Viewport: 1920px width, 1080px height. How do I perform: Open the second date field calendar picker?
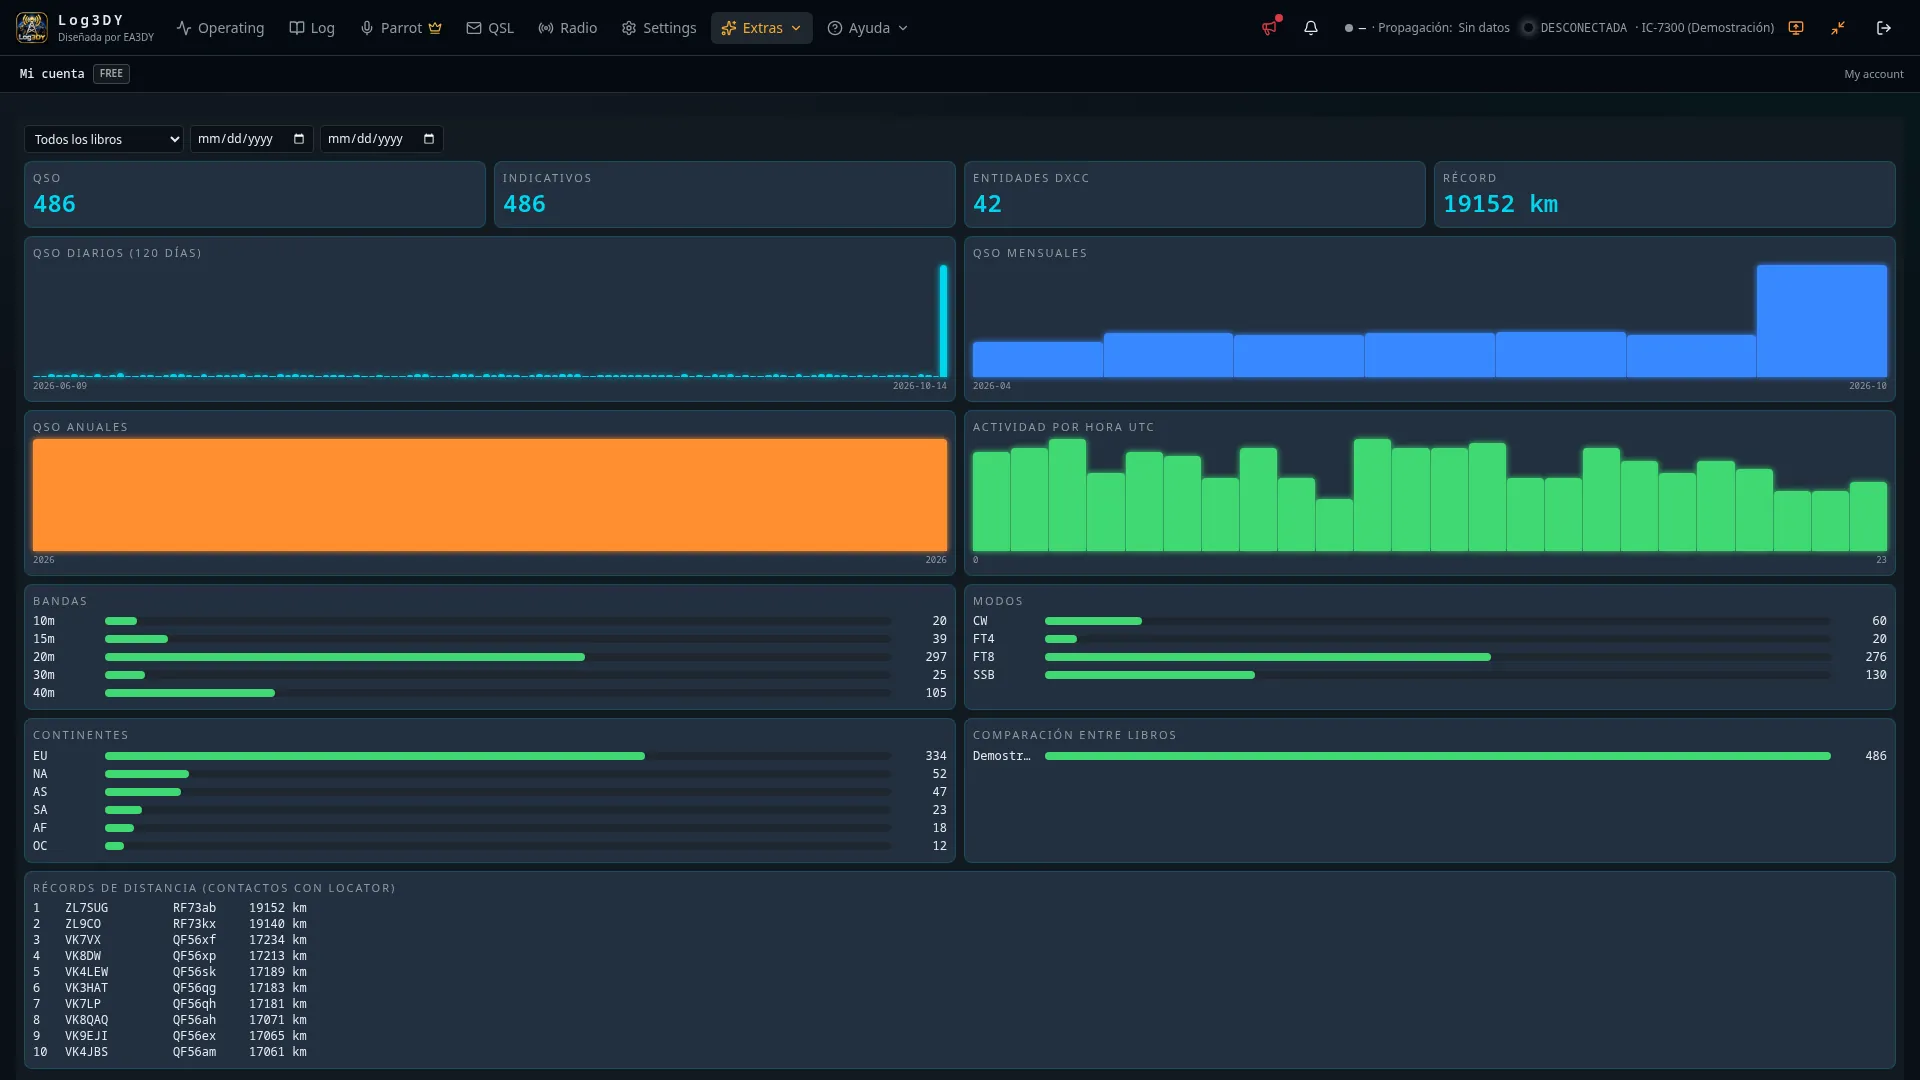tap(429, 139)
